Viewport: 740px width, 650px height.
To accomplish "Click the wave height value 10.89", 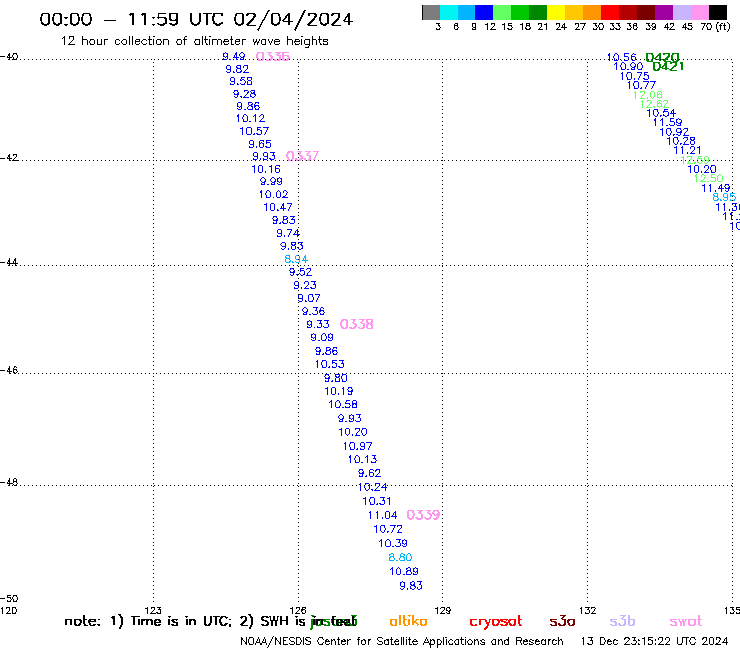I will click(x=404, y=571).
